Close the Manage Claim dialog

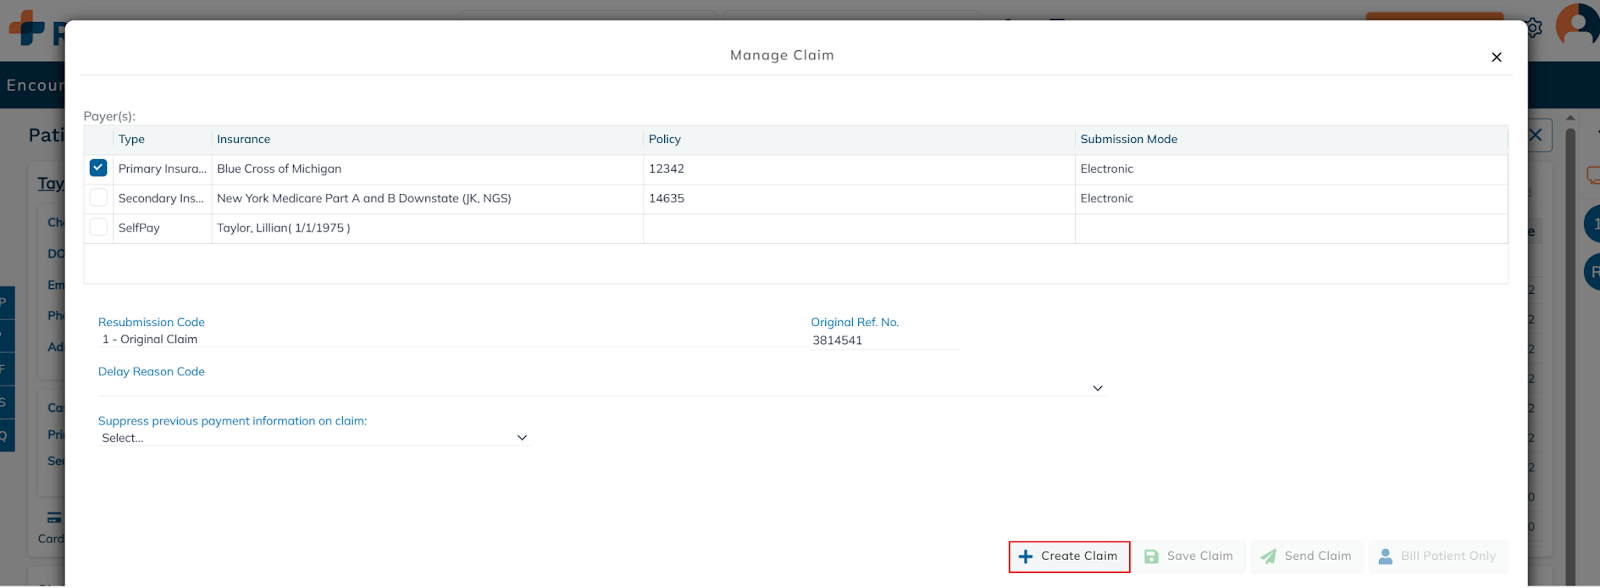pyautogui.click(x=1496, y=57)
